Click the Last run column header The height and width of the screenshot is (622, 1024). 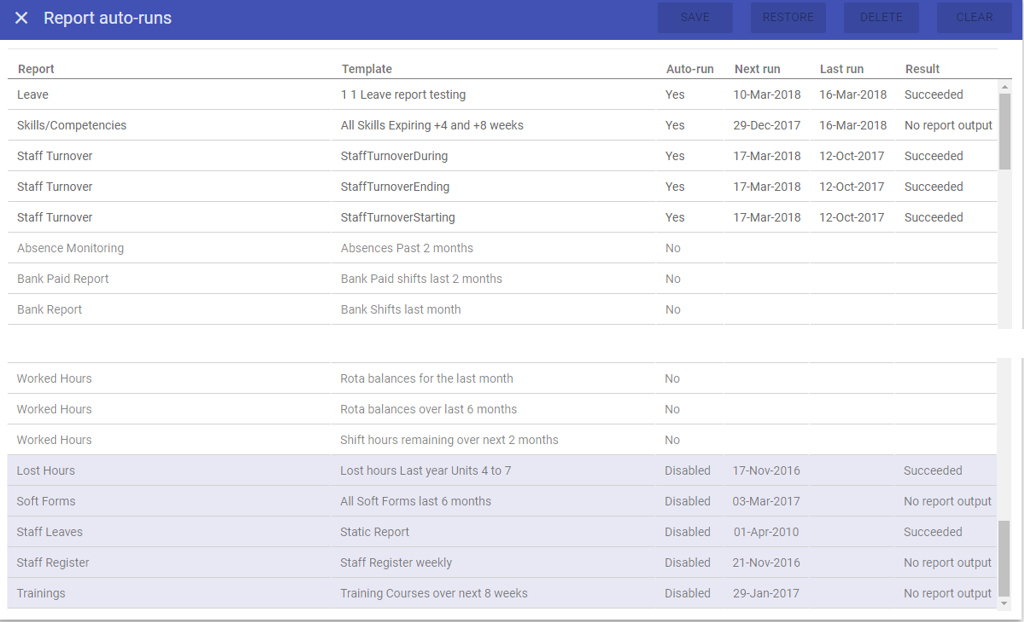(x=842, y=69)
